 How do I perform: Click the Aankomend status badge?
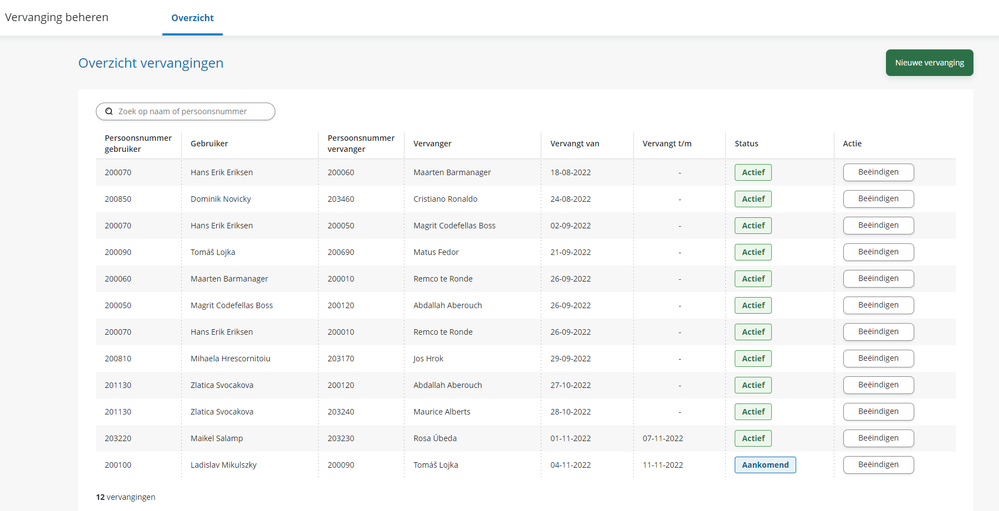coord(765,465)
